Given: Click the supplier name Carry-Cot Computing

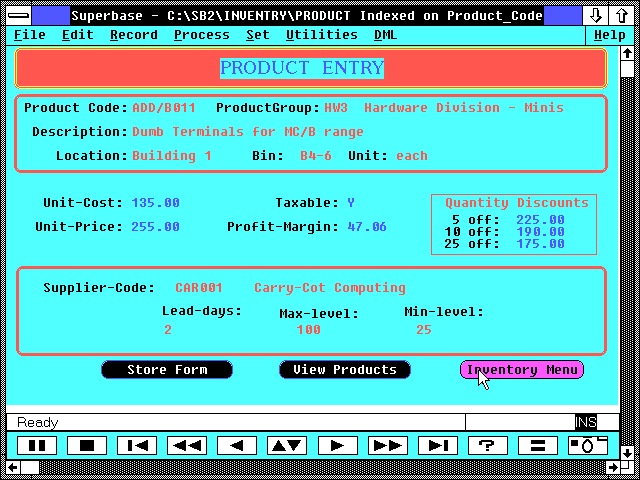Looking at the screenshot, I should (330, 288).
